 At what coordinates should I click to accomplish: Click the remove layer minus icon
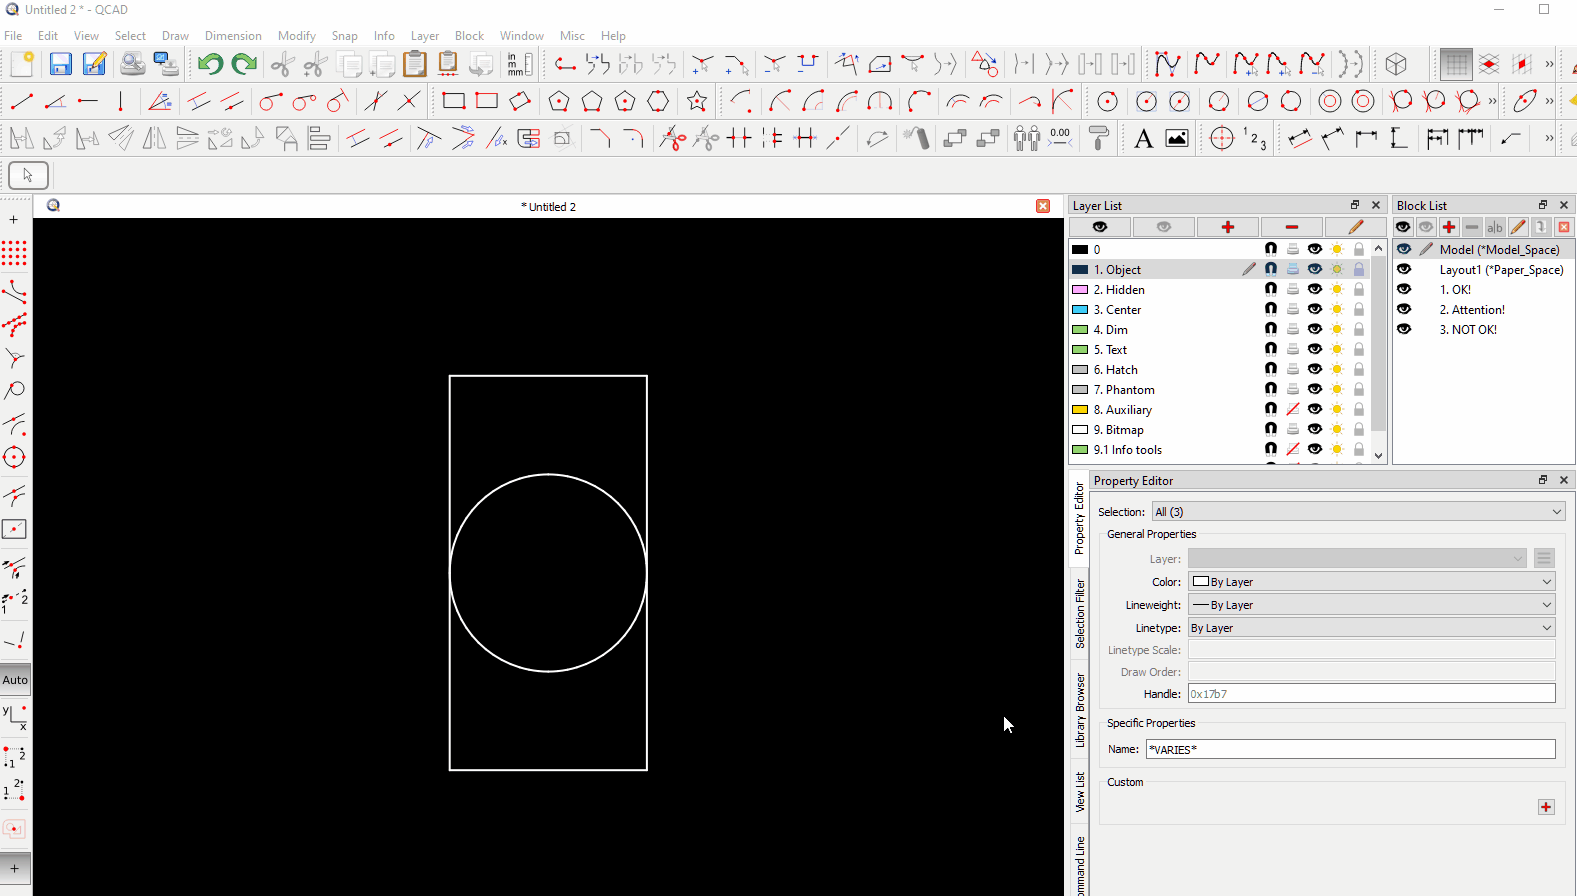pyautogui.click(x=1291, y=227)
